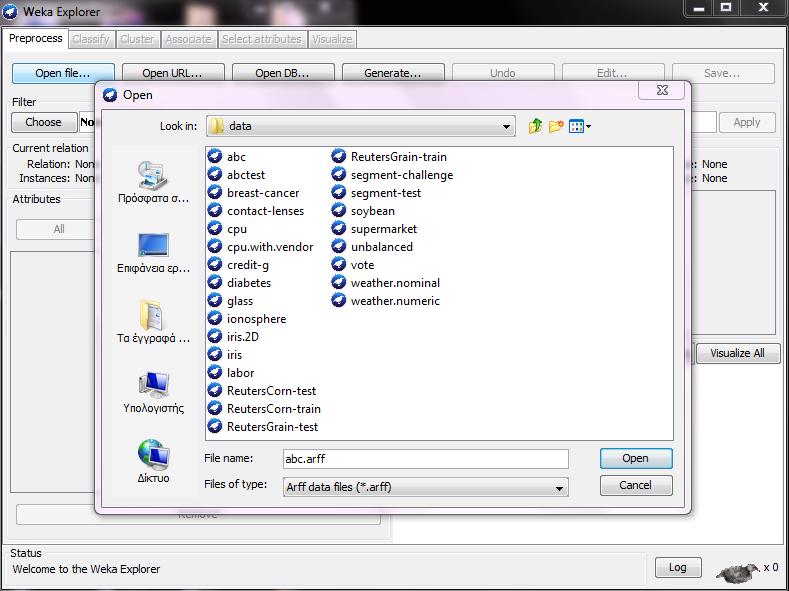789x591 pixels.
Task: Select ReutersGrain-train file name
Action: 399,157
